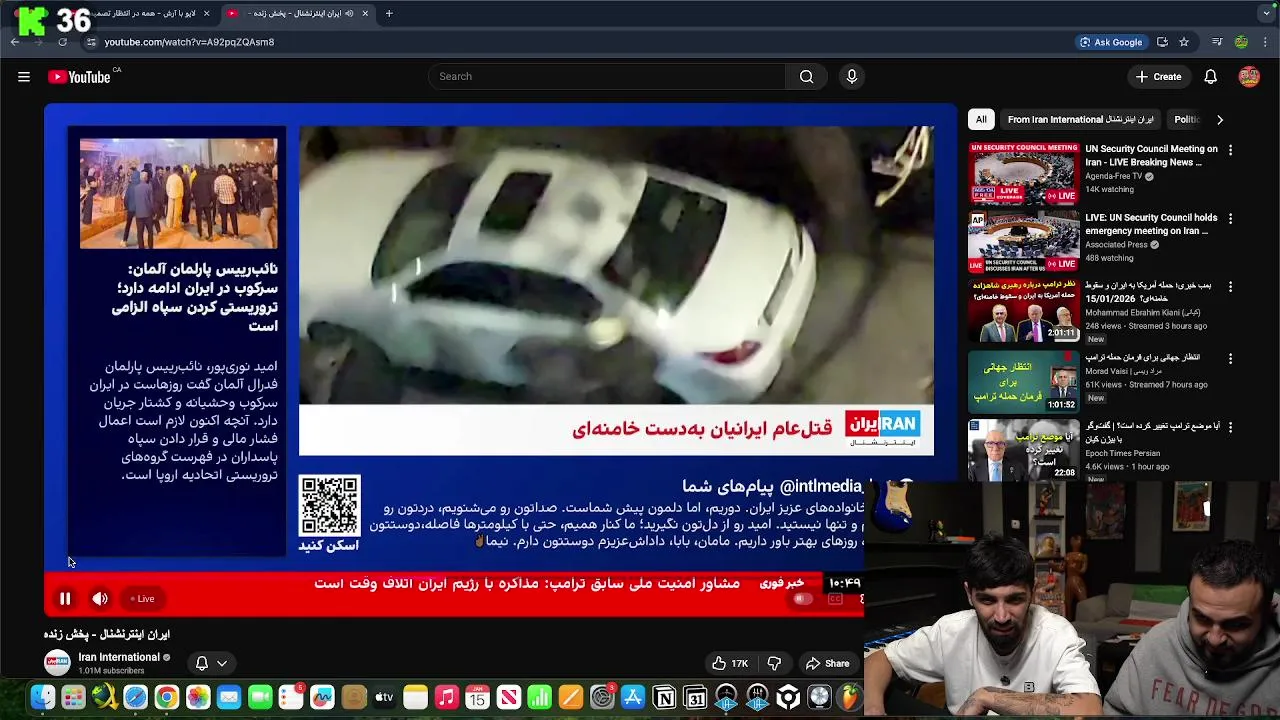Open the video title text below player
Viewport: 1280px width, 720px height.
[107, 634]
